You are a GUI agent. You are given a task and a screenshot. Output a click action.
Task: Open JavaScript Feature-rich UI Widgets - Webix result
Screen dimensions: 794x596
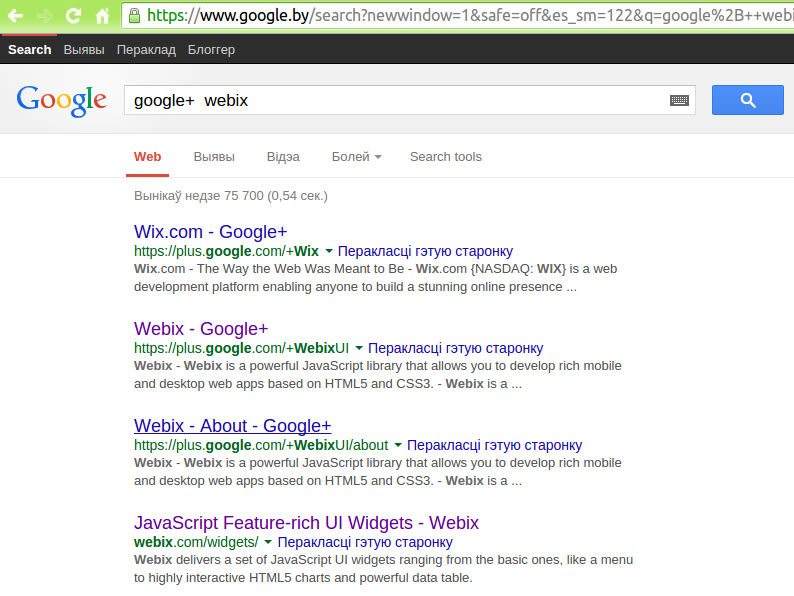pos(306,523)
